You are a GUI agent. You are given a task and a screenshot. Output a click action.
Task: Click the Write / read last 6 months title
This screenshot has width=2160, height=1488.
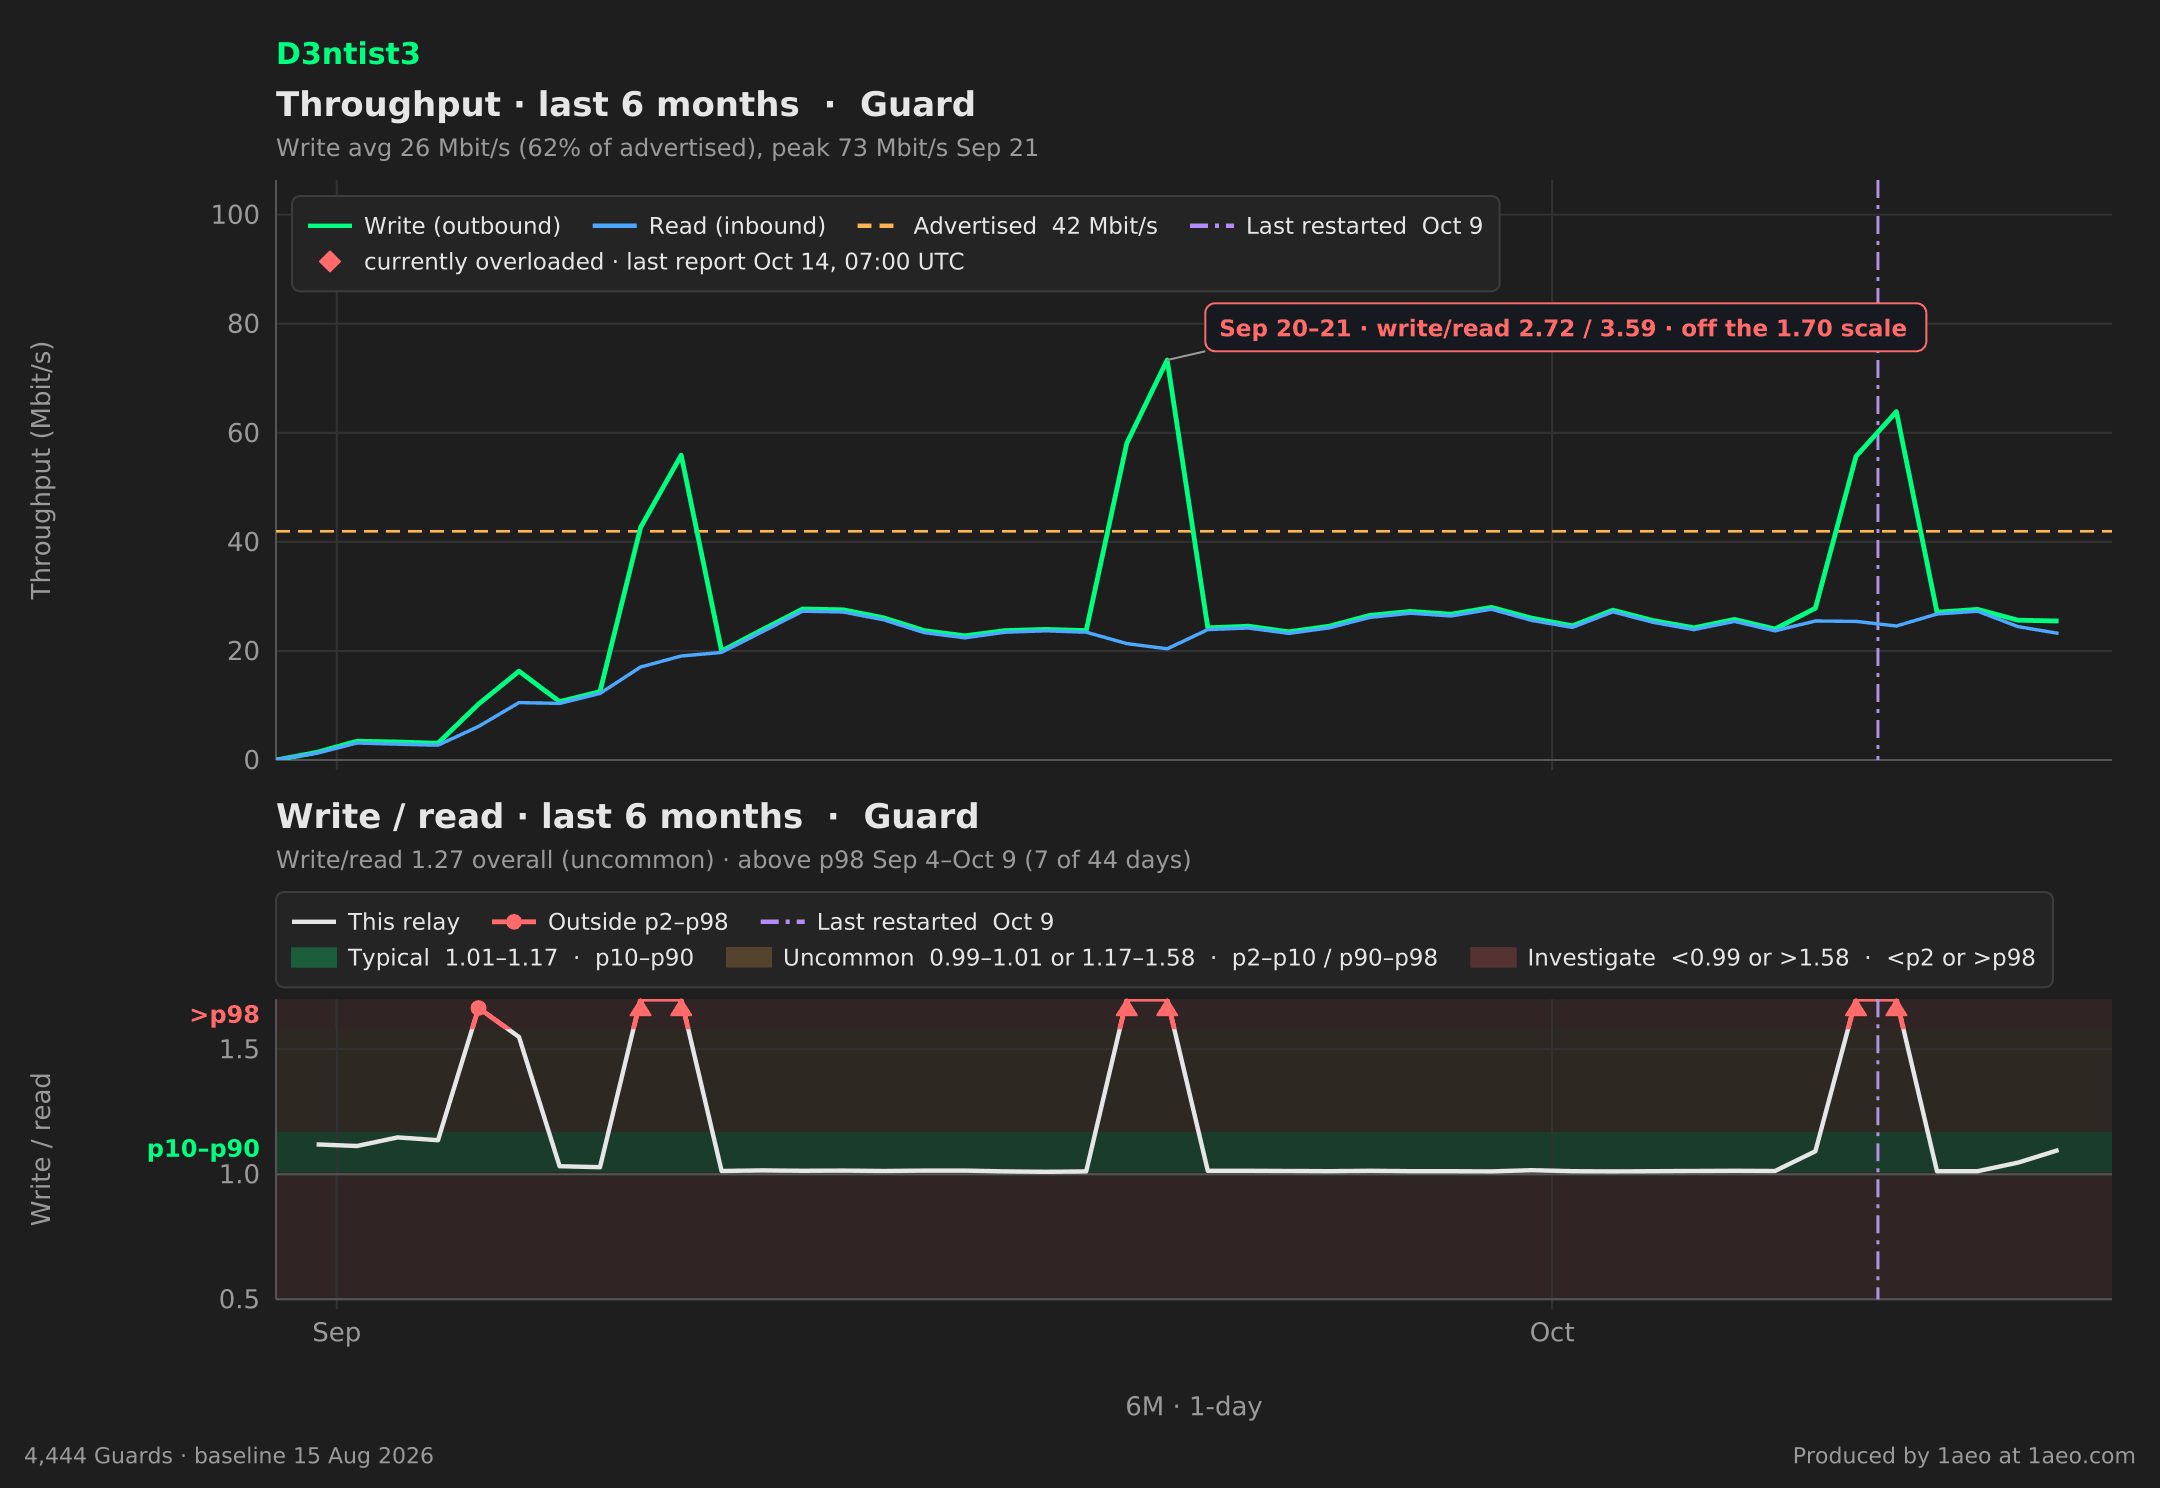tap(627, 816)
